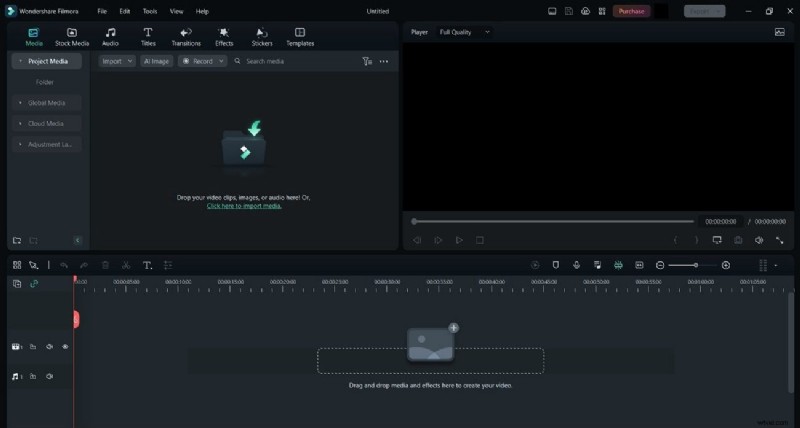Adjust the timeline zoom slider
Screen dimensions: 800x428
[x=692, y=265]
